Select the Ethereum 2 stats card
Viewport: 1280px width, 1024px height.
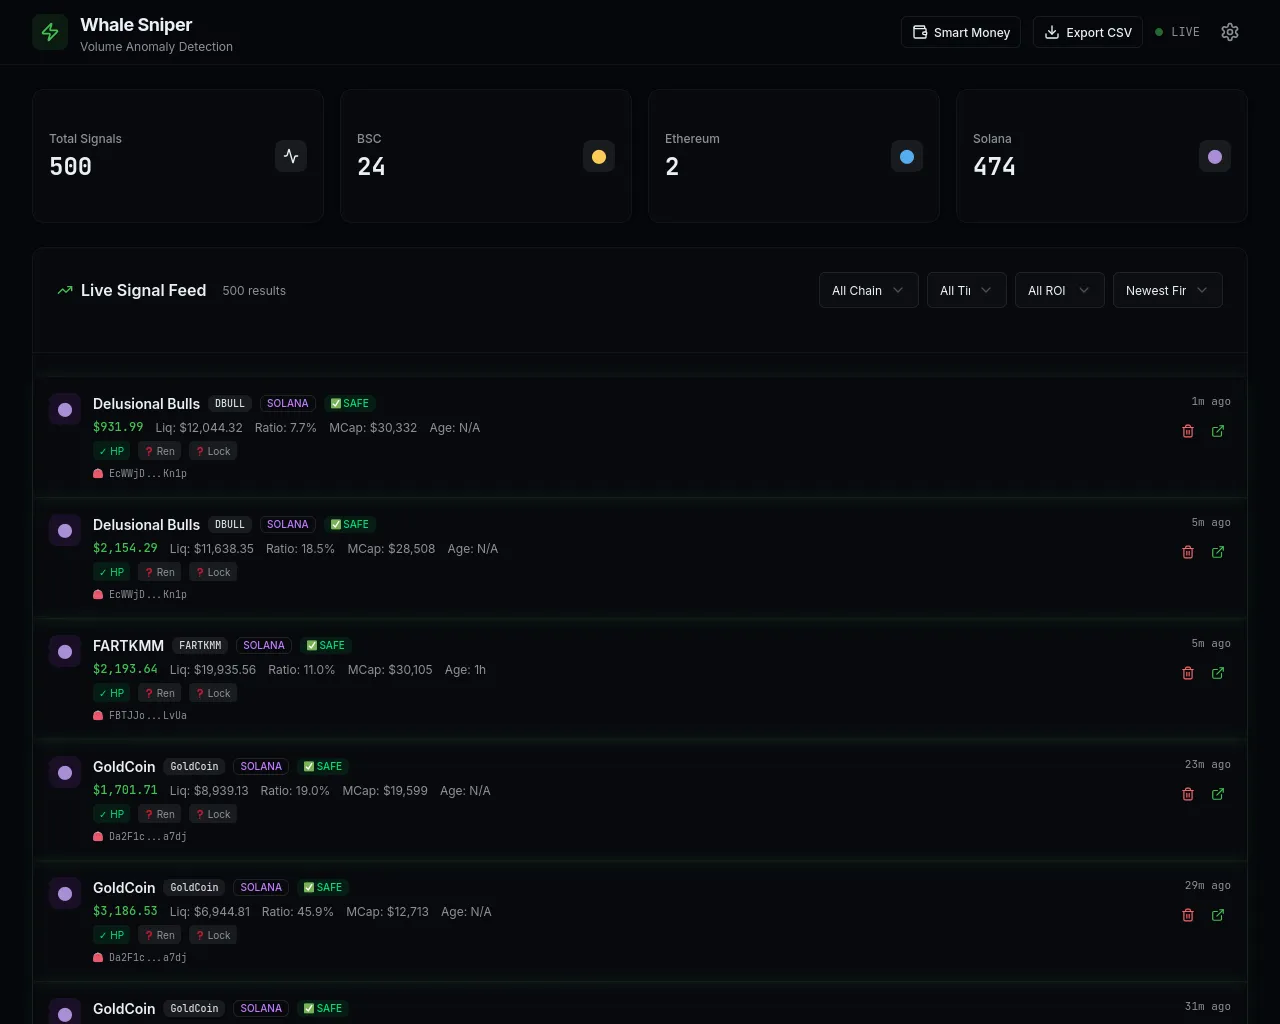[x=794, y=156]
